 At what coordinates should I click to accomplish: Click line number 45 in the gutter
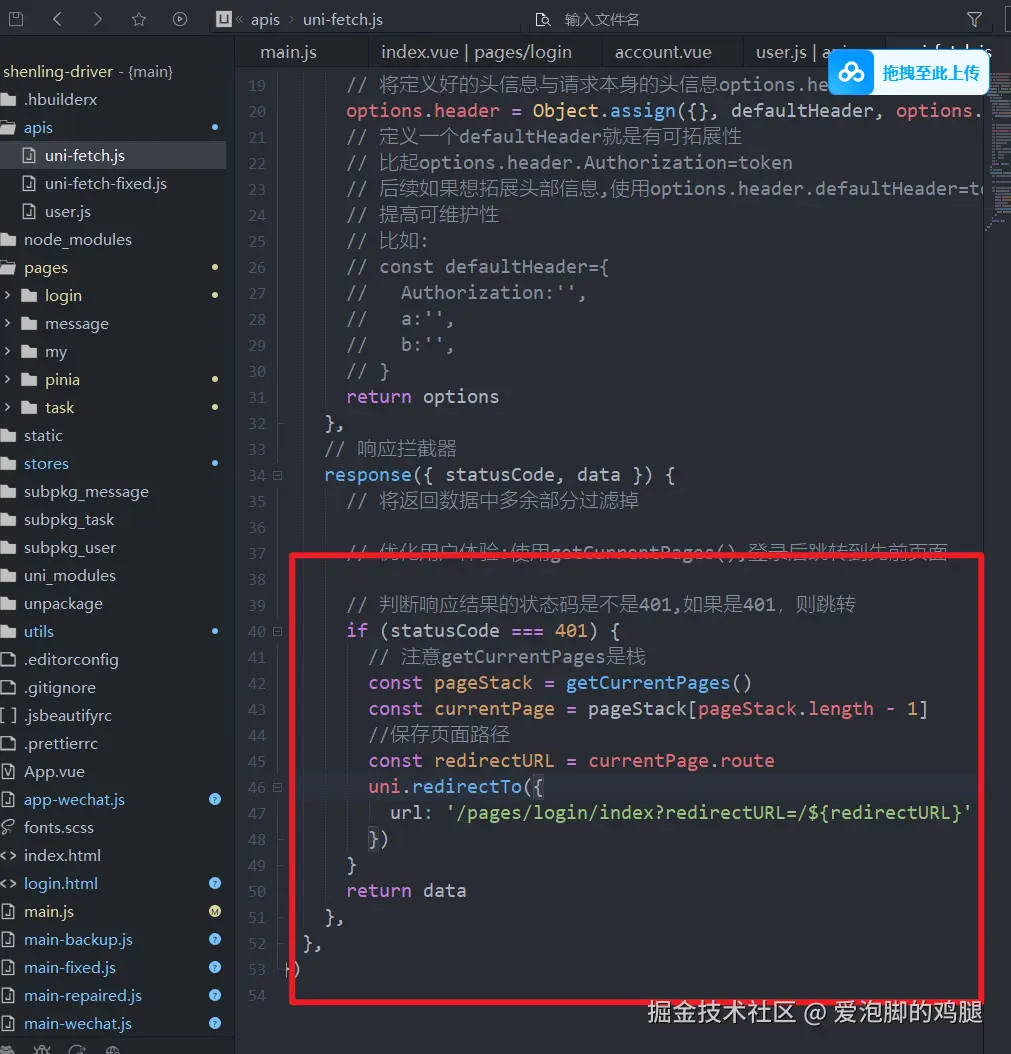coord(257,762)
